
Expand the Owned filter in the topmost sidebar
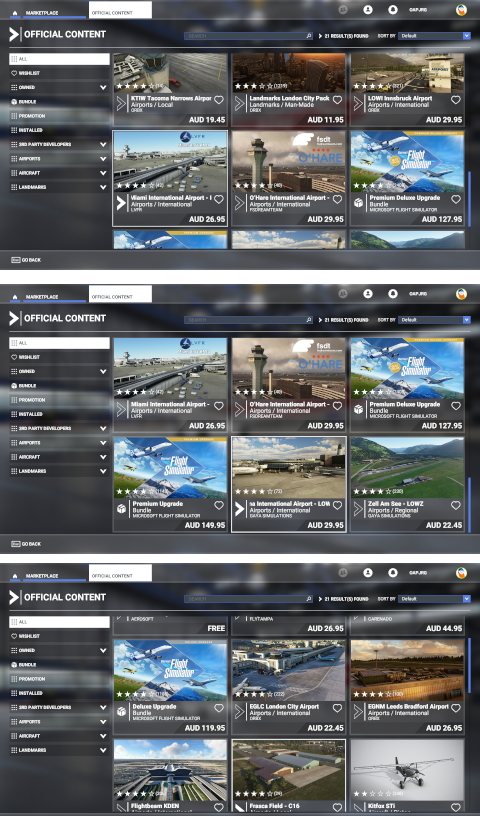click(103, 87)
